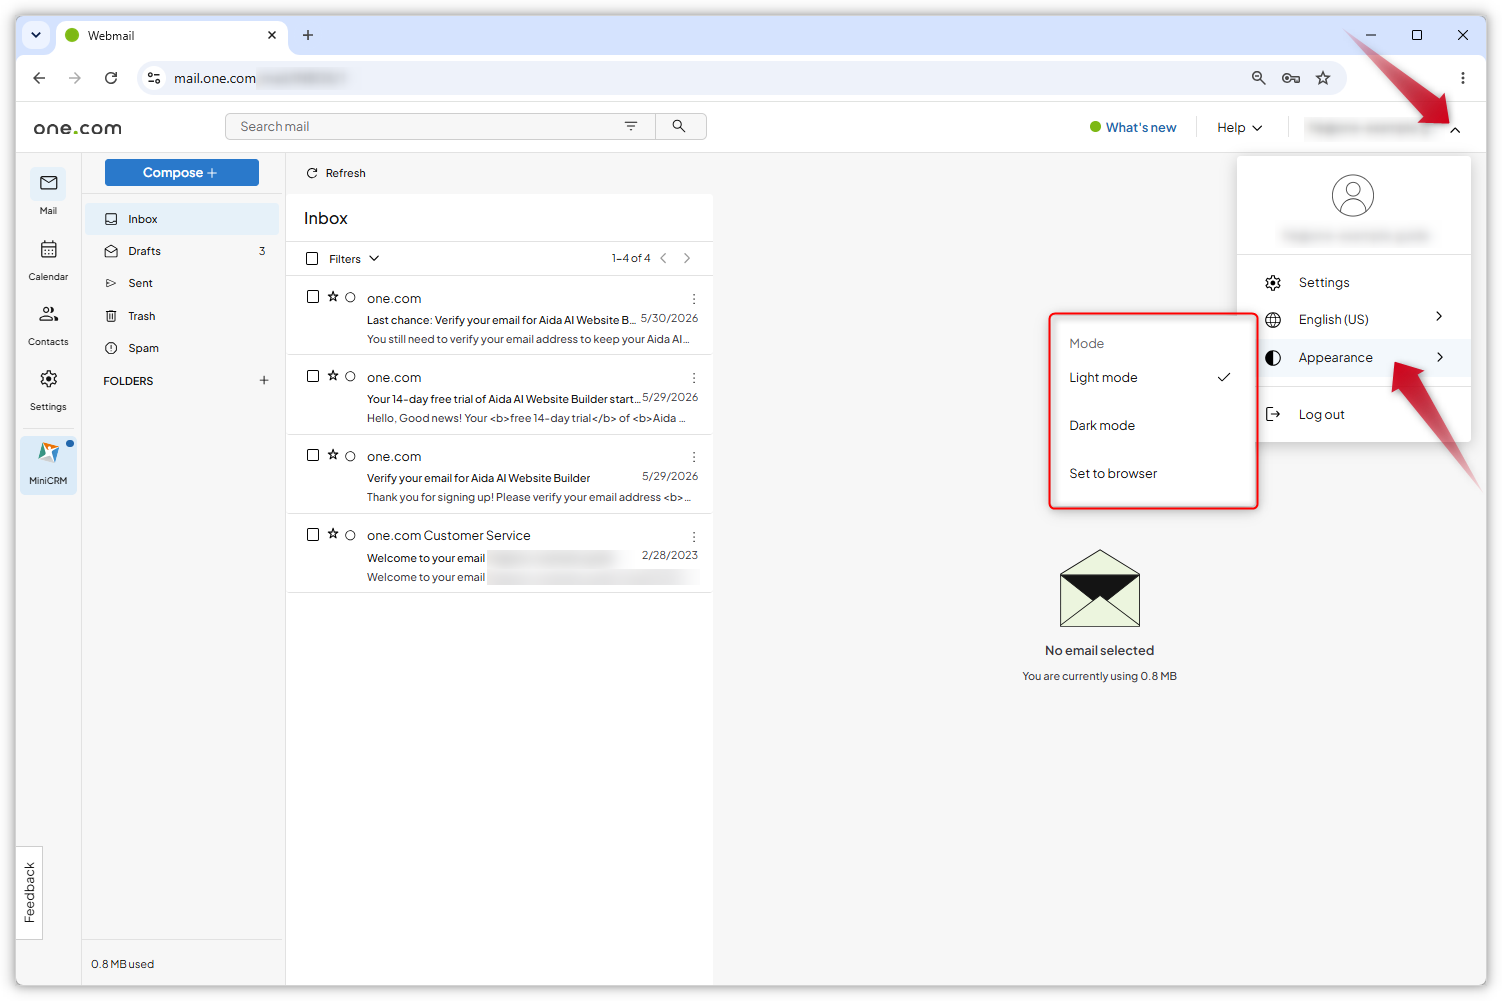The image size is (1502, 1001).
Task: Open the browser tab list dropdown
Action: point(36,35)
